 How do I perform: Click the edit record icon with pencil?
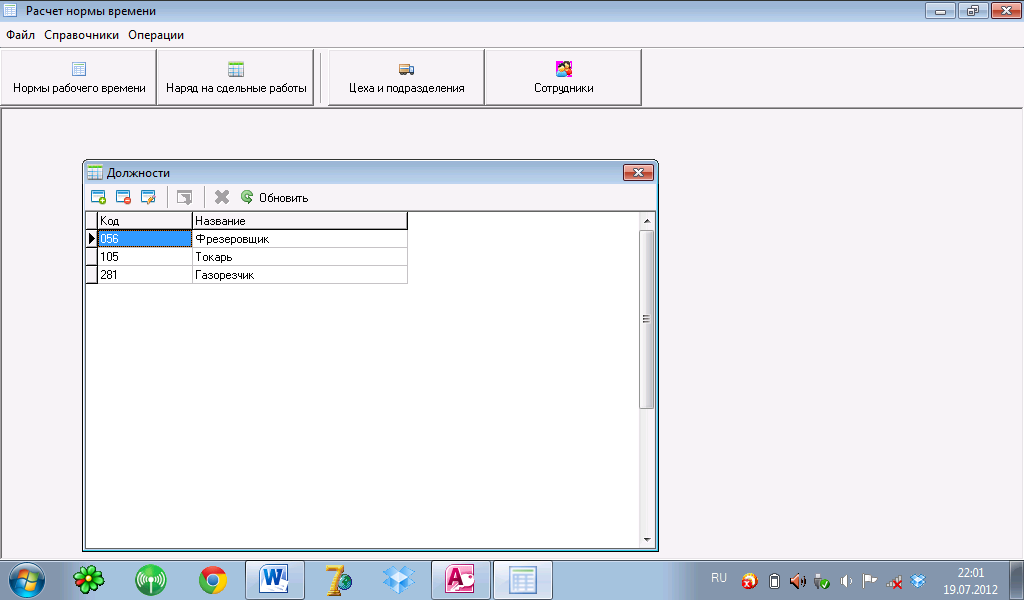148,197
